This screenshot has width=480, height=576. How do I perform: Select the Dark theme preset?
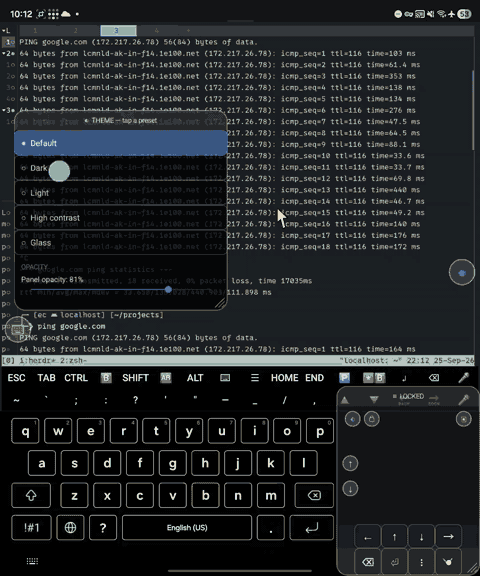pyautogui.click(x=120, y=168)
